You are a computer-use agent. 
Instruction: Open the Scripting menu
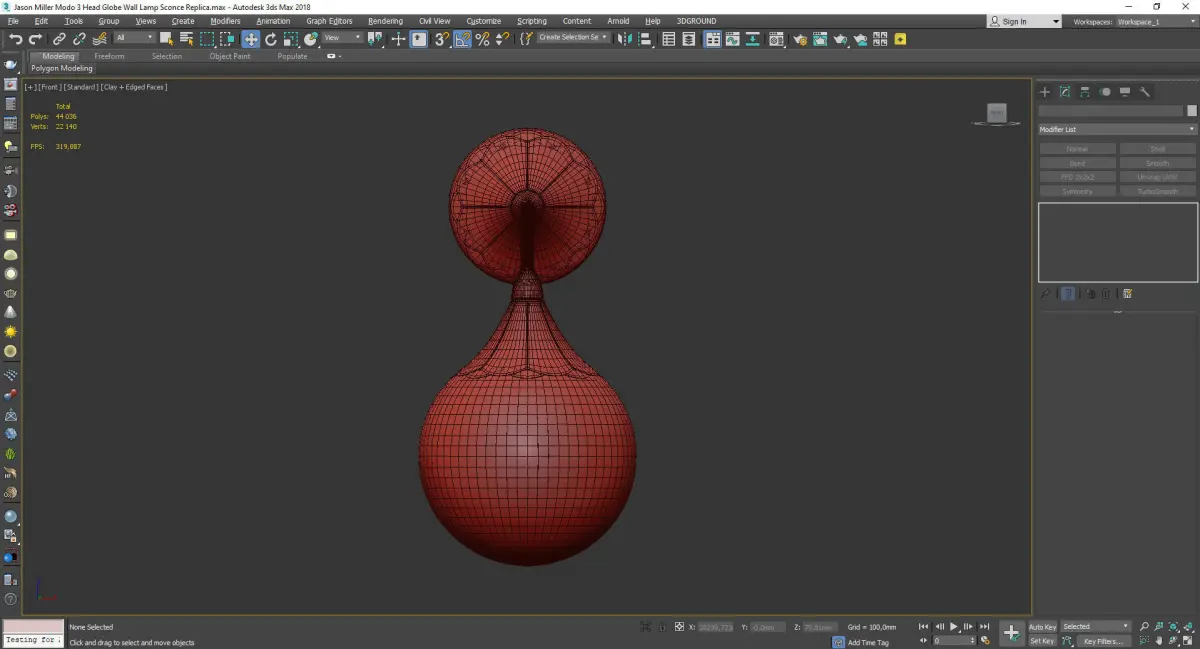coord(531,21)
